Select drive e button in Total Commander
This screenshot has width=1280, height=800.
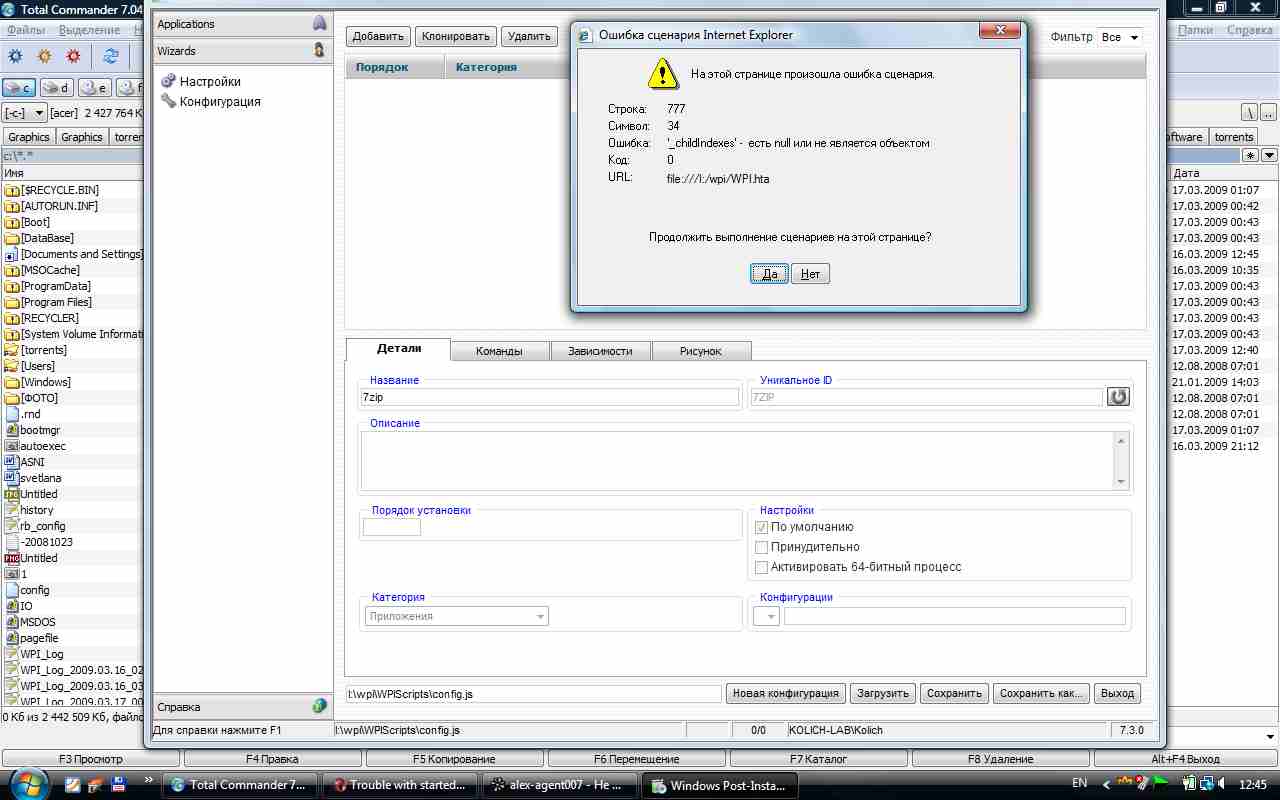94,88
